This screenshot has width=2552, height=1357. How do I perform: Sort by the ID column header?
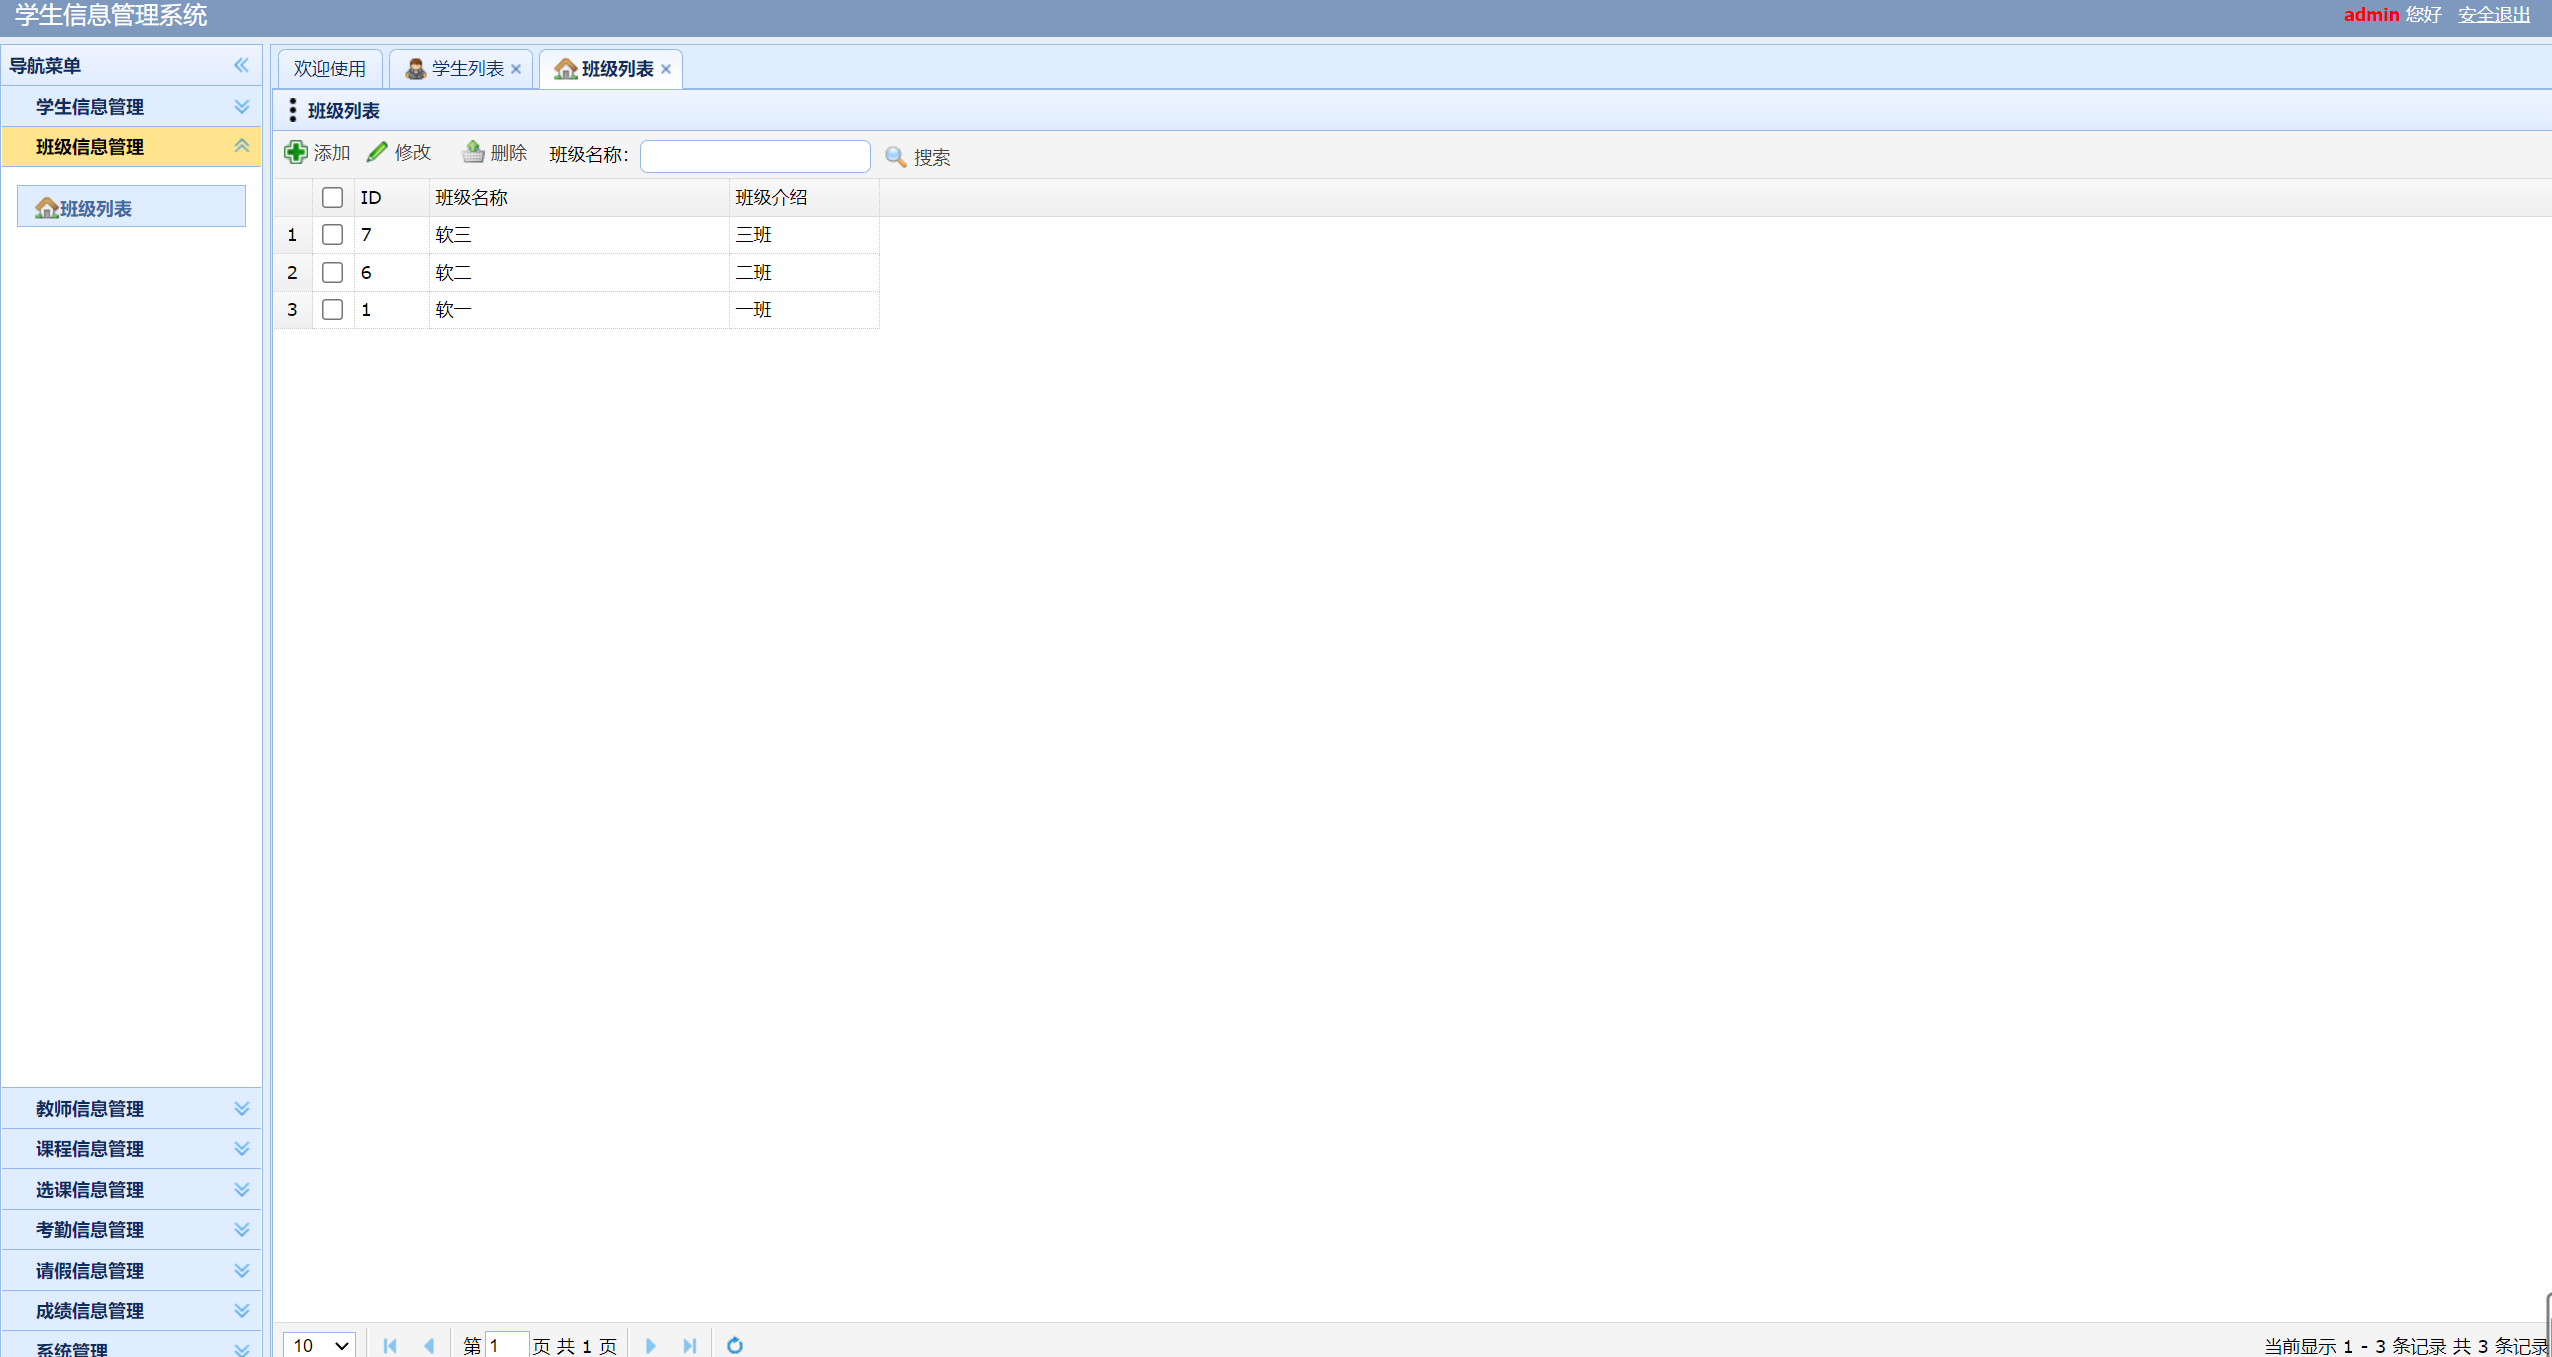[391, 198]
